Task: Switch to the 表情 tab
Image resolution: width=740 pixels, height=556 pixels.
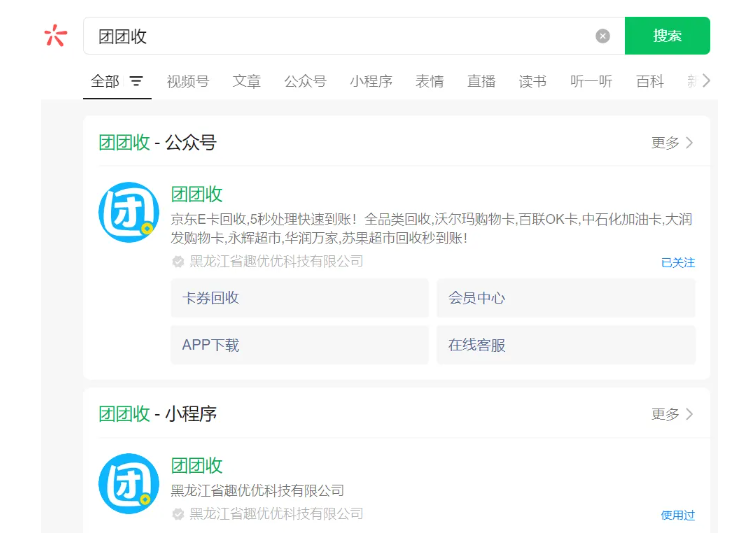Action: pyautogui.click(x=429, y=81)
